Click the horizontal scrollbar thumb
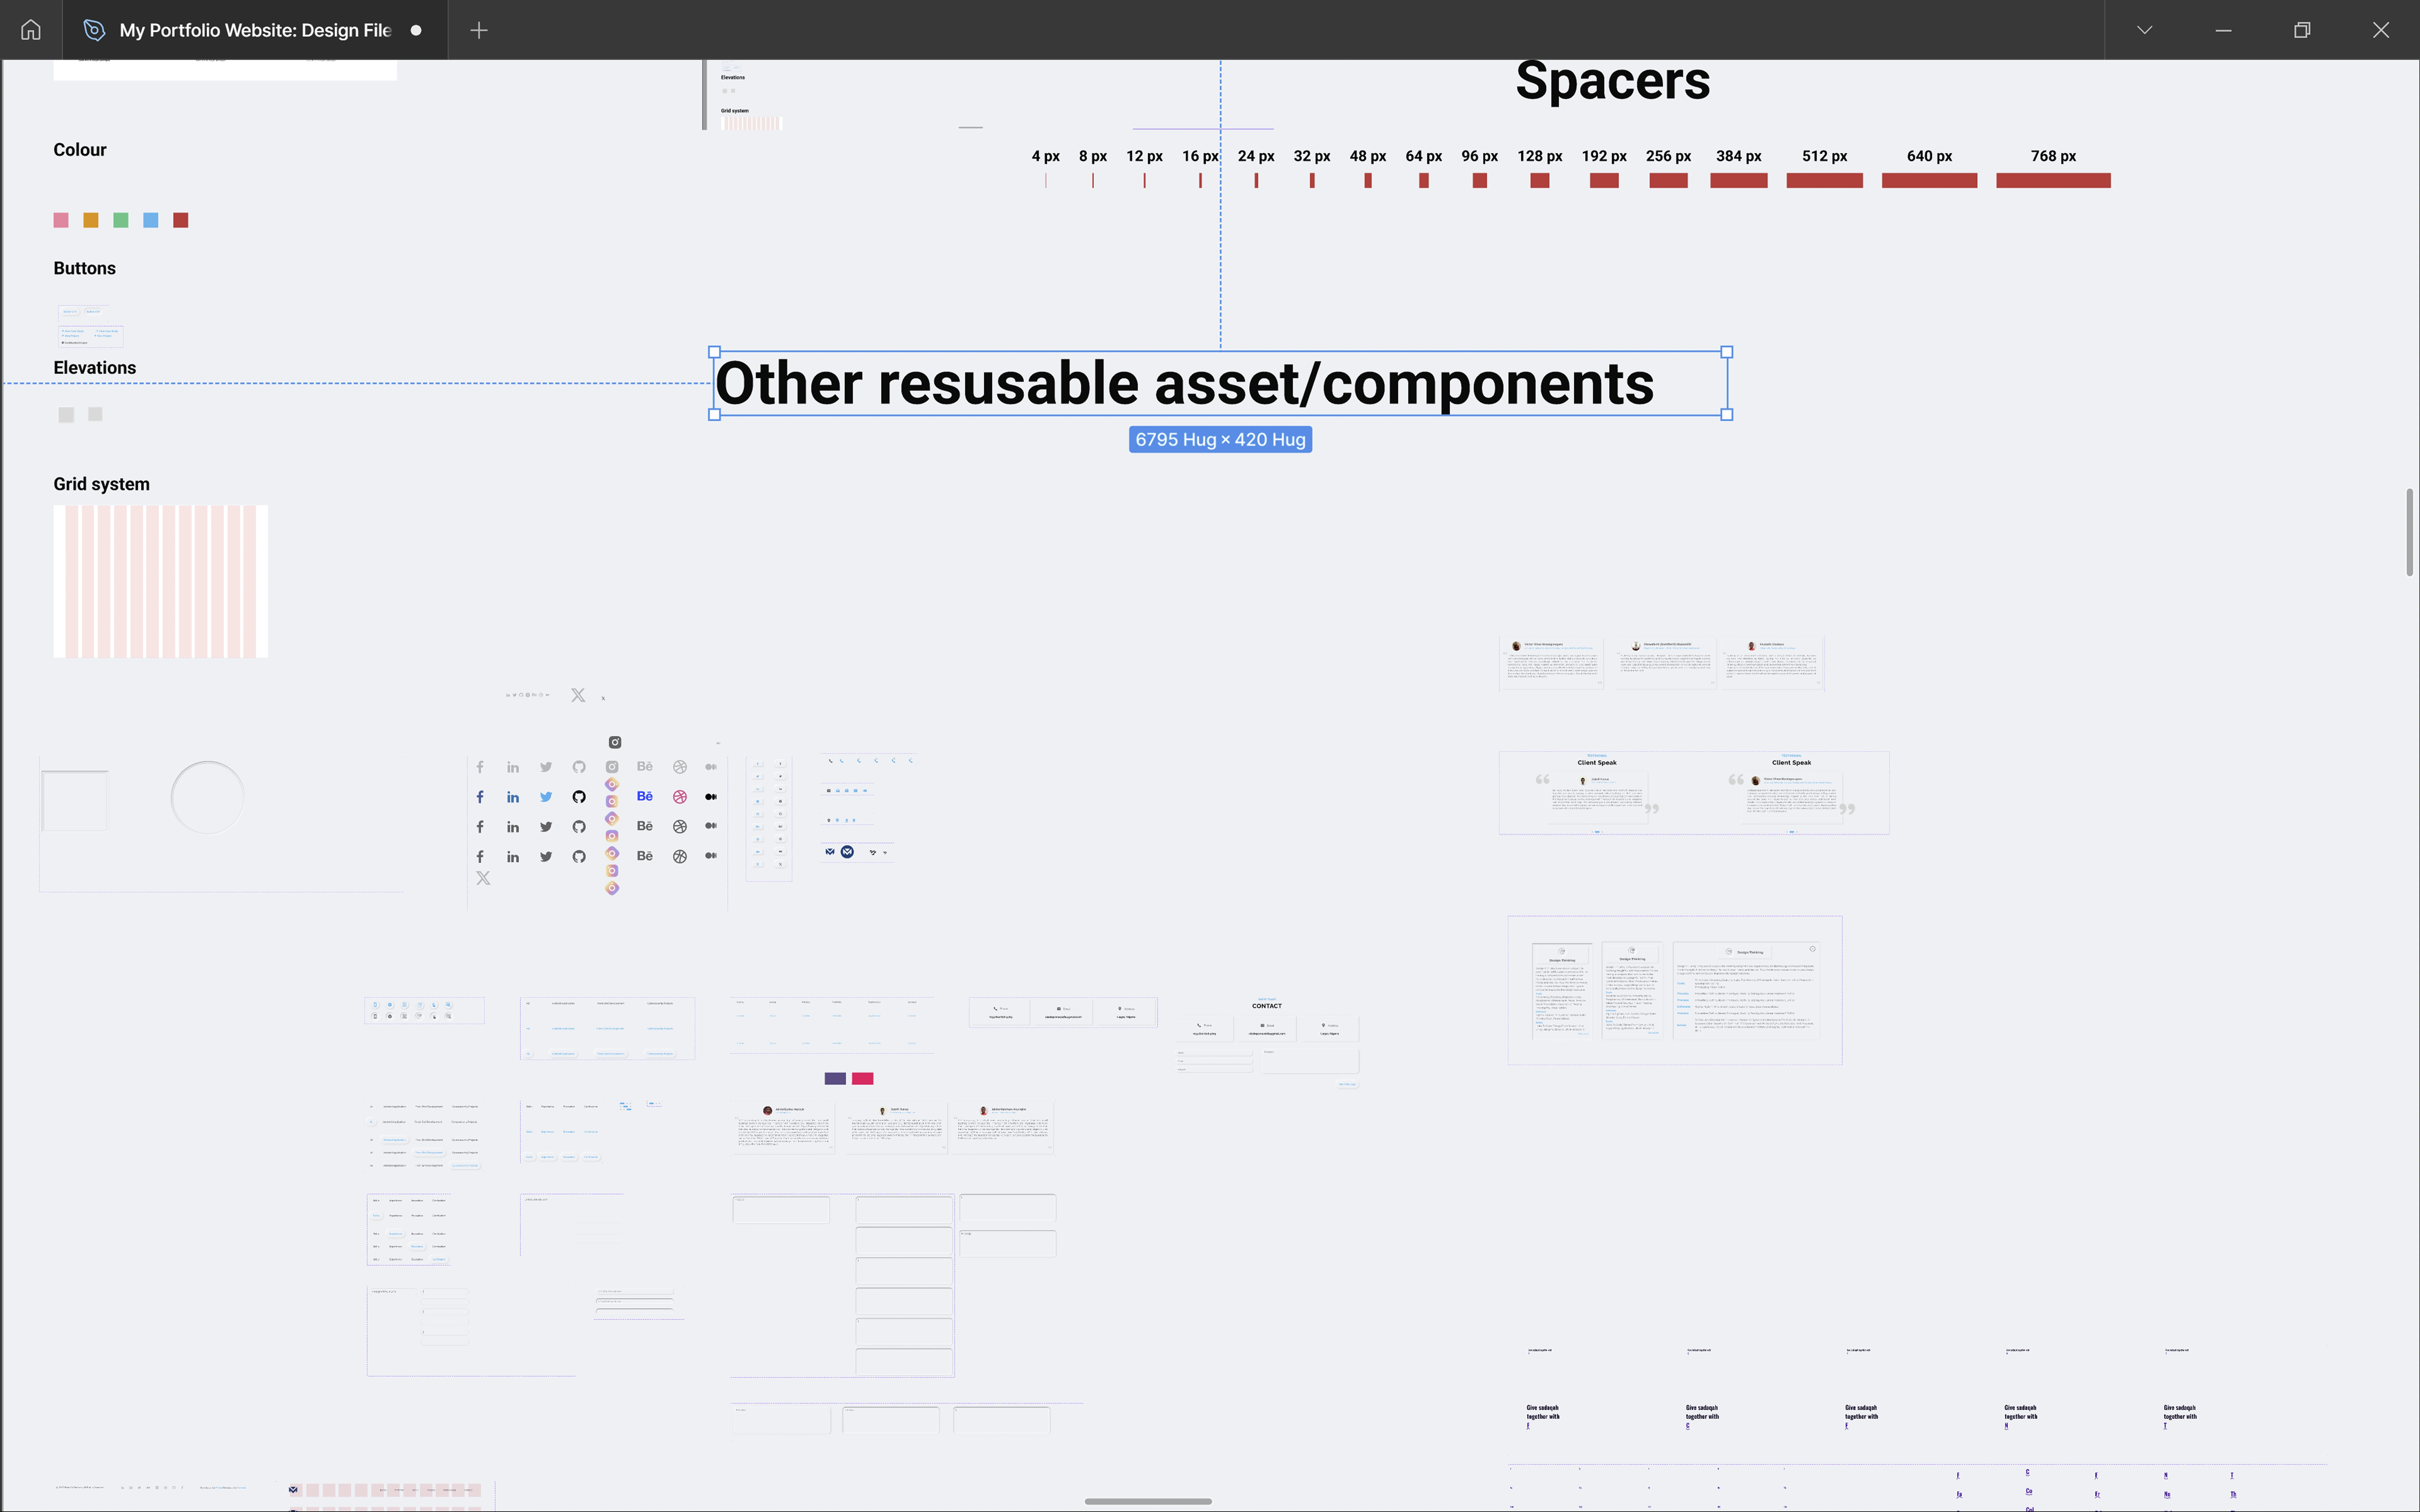This screenshot has height=1512, width=2420. point(1148,1501)
